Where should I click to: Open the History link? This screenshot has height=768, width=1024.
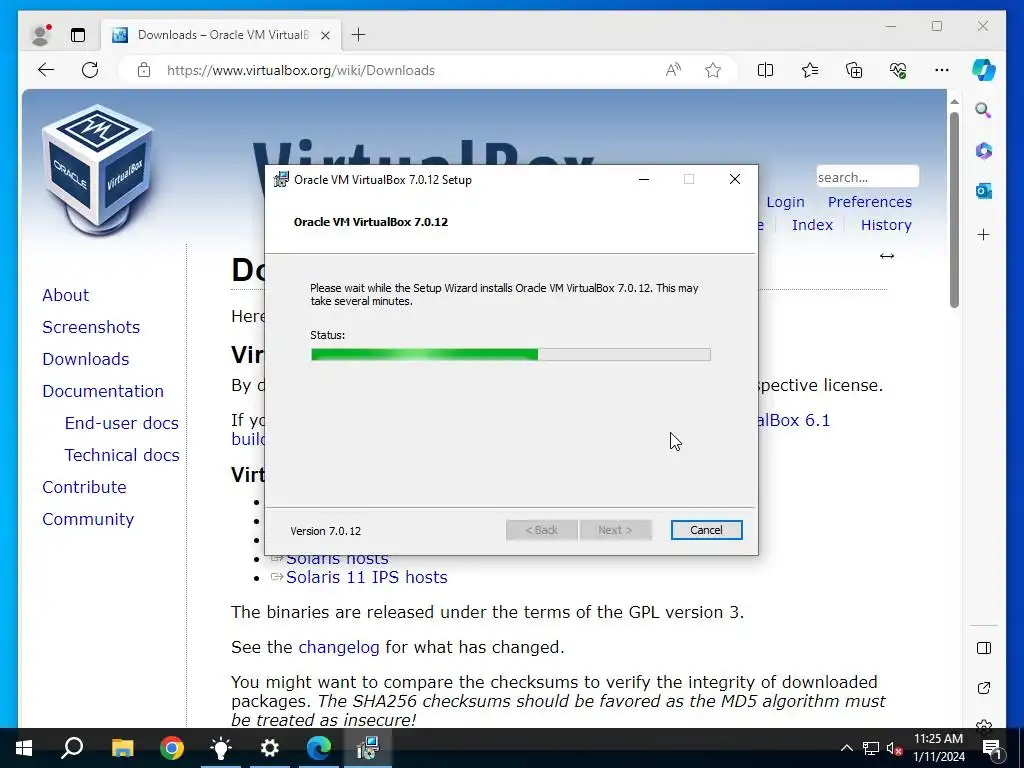tap(886, 225)
